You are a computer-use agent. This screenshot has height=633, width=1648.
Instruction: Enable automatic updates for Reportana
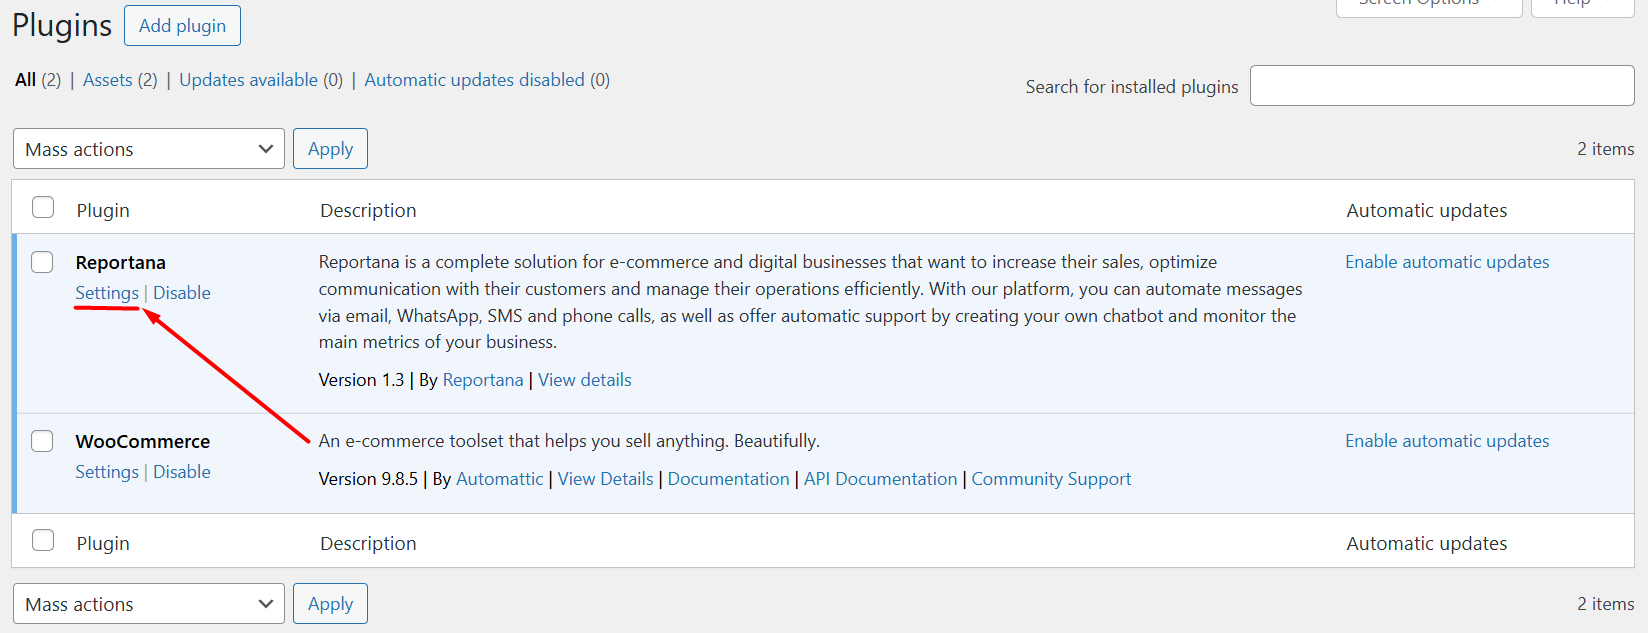(x=1447, y=262)
